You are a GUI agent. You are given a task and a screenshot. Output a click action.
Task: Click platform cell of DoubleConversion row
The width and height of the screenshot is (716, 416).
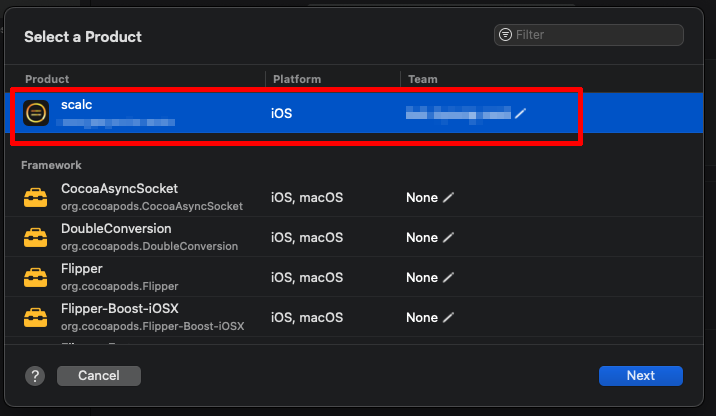307,237
